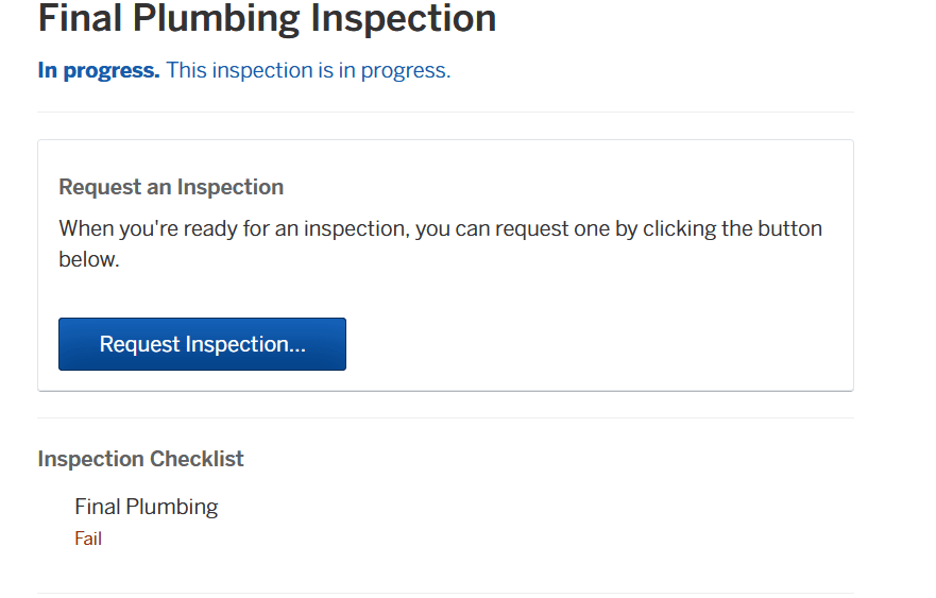Click the word Final in the page title
Image resolution: width=936 pixels, height=598 pixels.
click(x=80, y=18)
